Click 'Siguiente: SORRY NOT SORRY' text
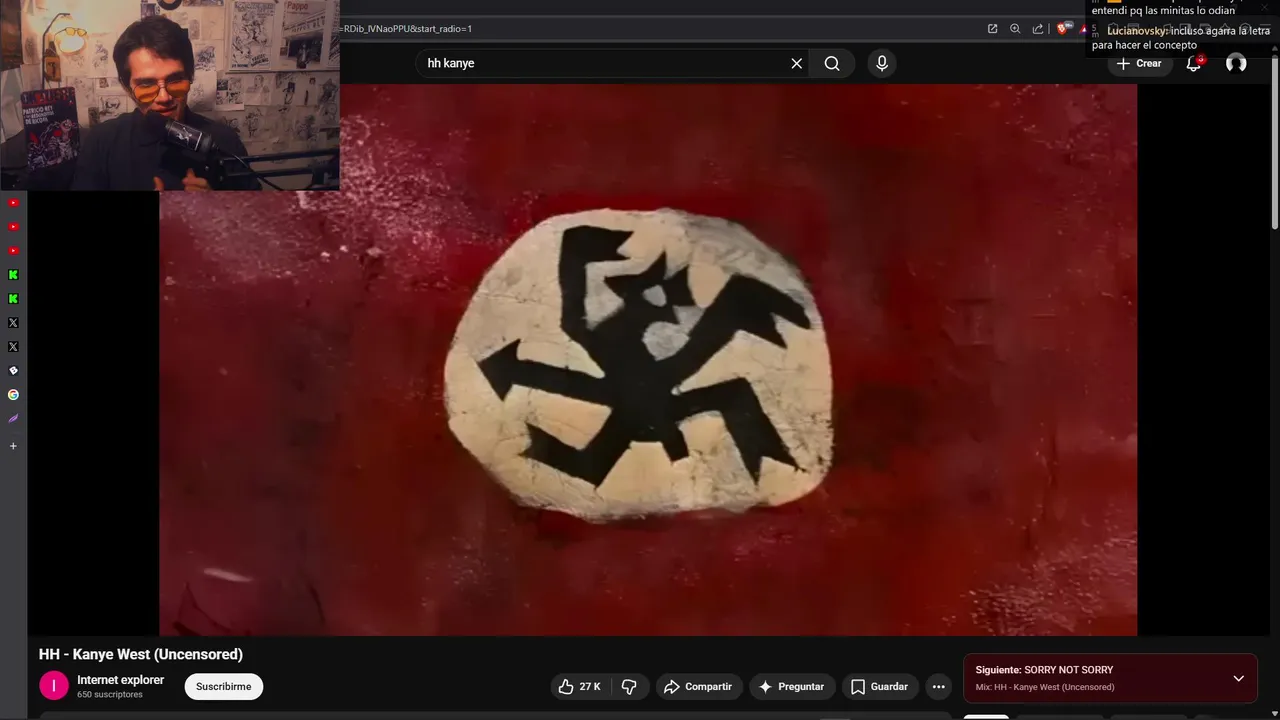Viewport: 1280px width, 720px height. pos(1044,670)
